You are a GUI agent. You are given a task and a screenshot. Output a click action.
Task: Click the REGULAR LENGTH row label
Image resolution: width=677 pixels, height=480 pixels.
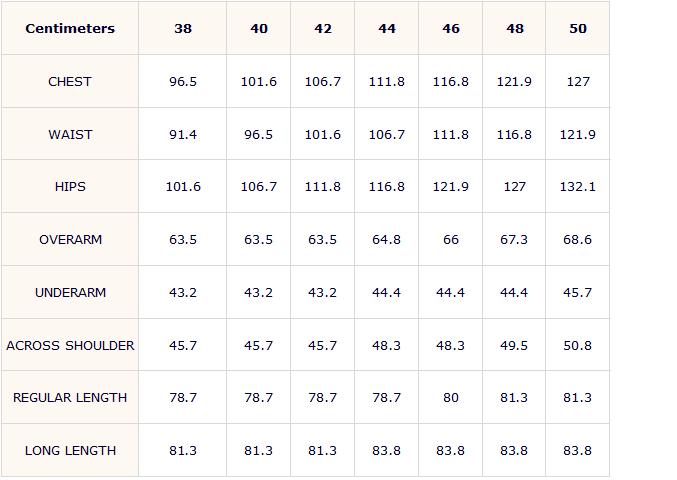pos(70,398)
